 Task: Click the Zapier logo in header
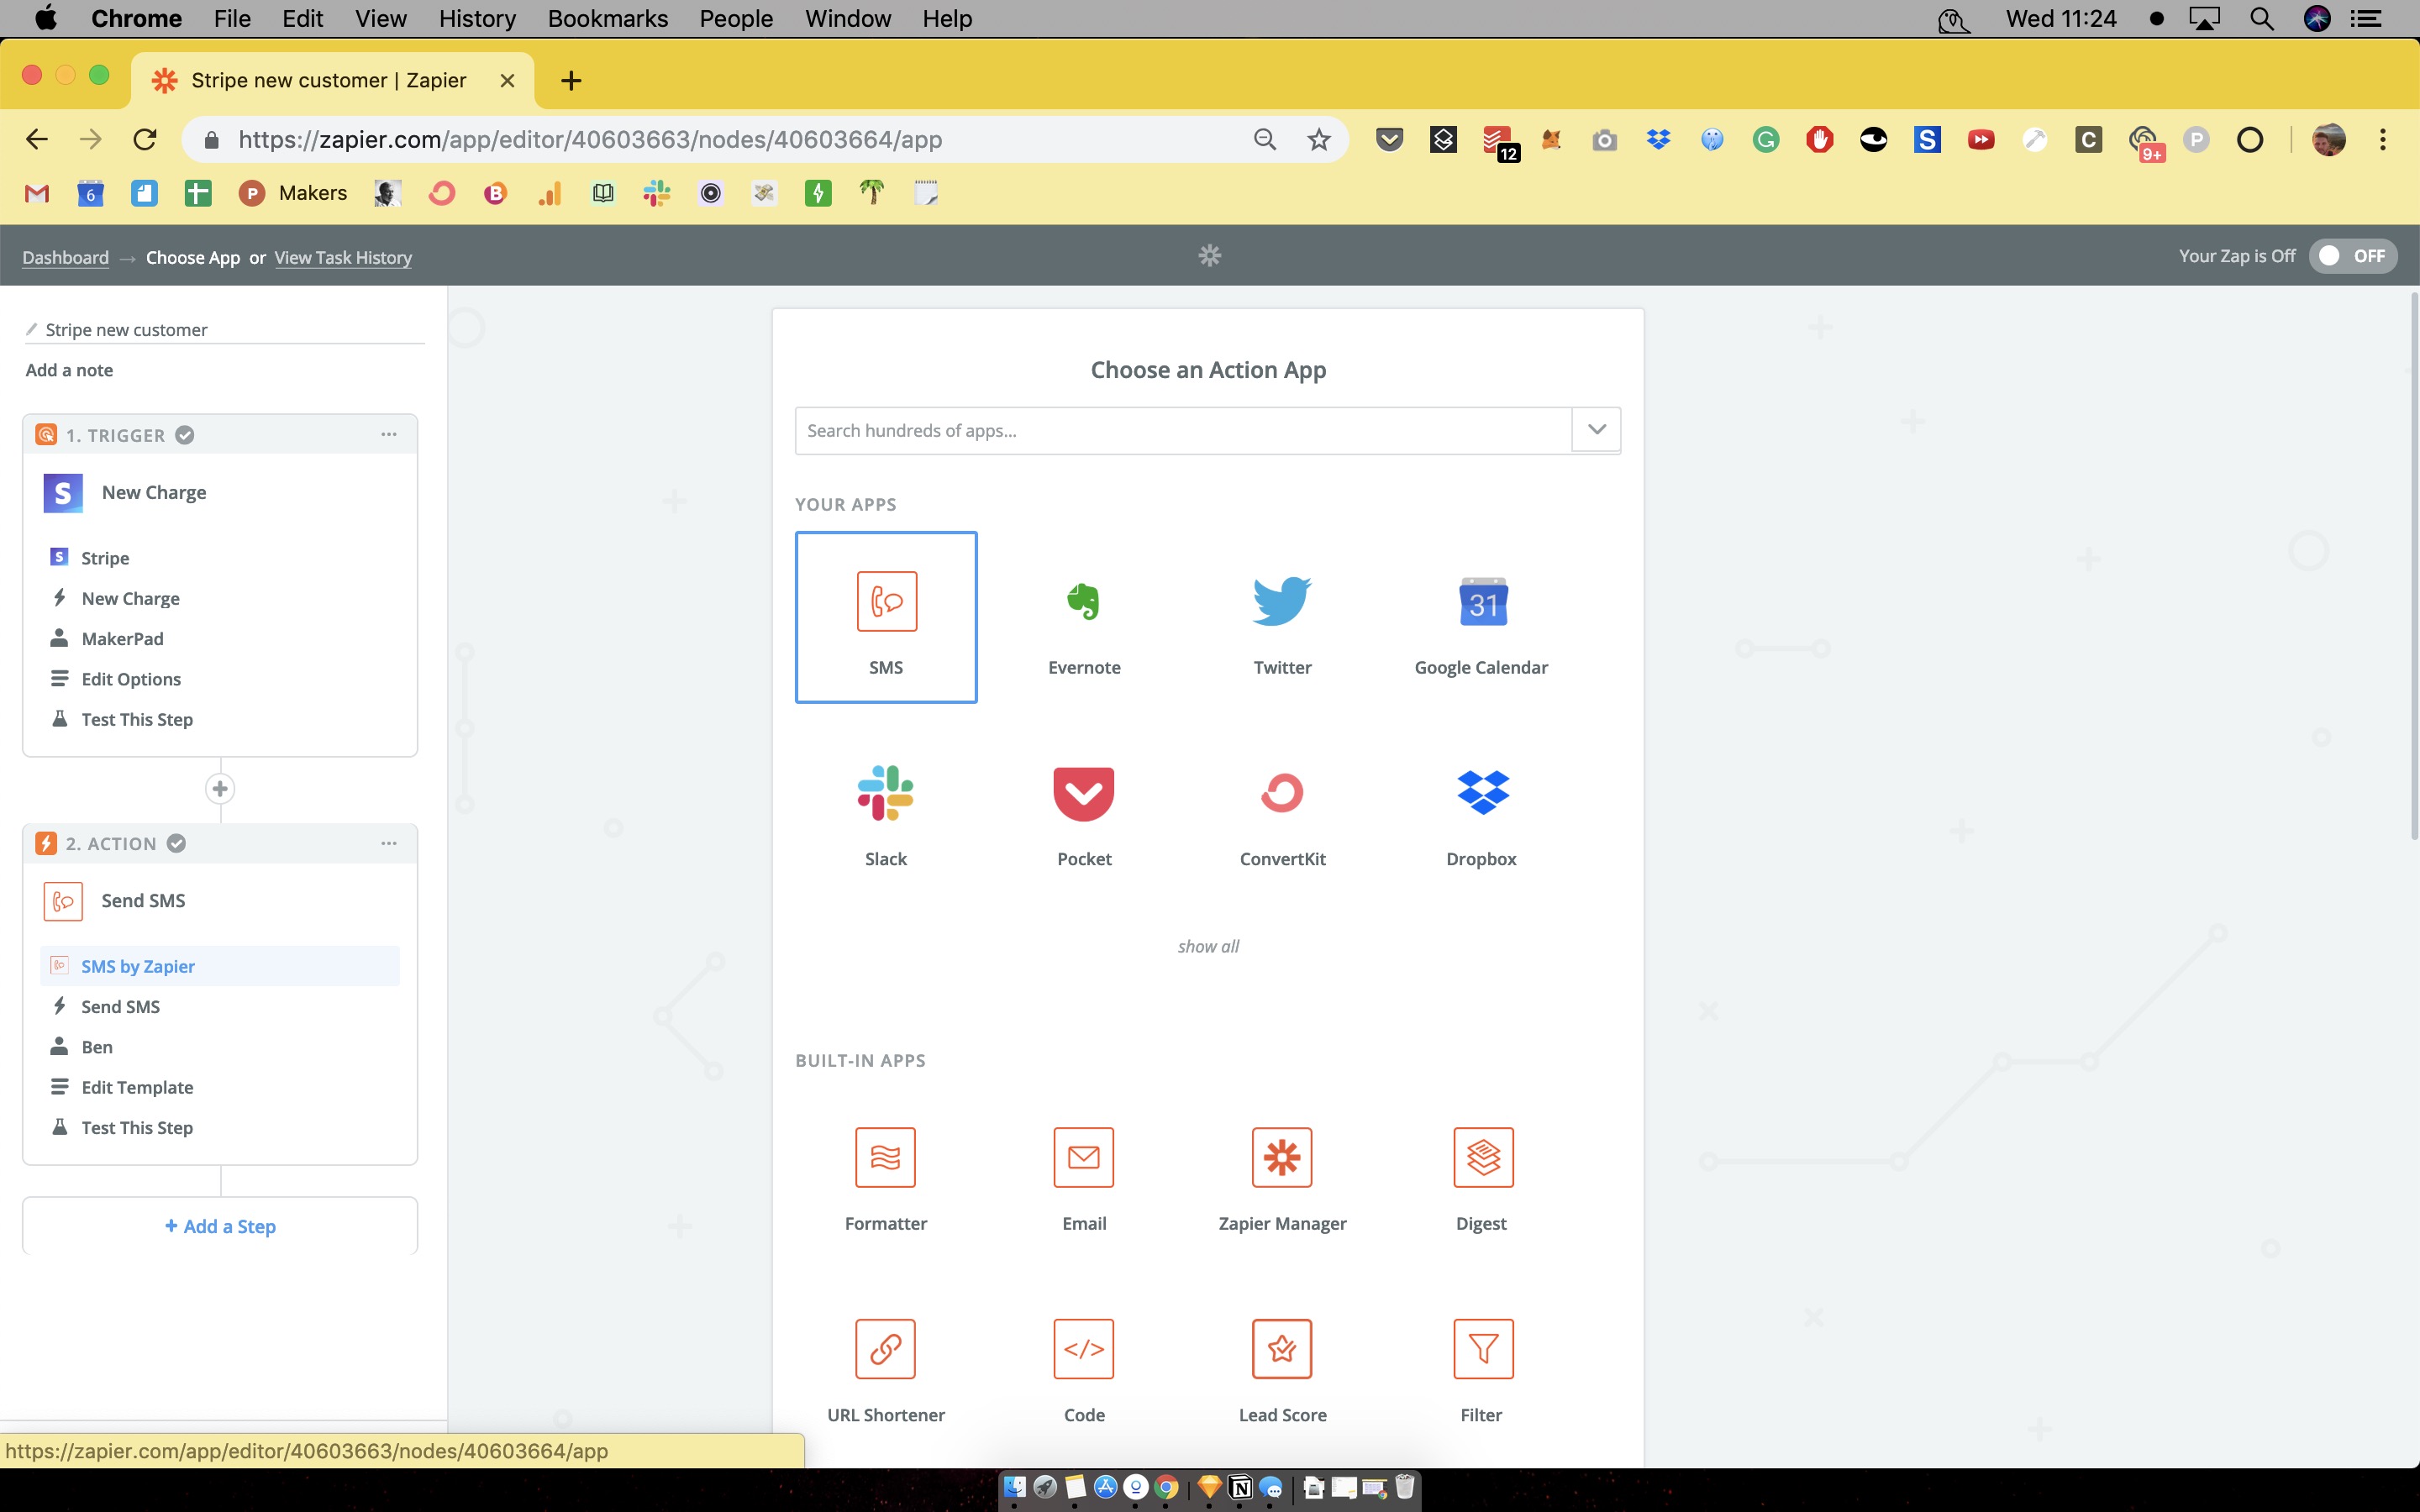(x=1210, y=256)
